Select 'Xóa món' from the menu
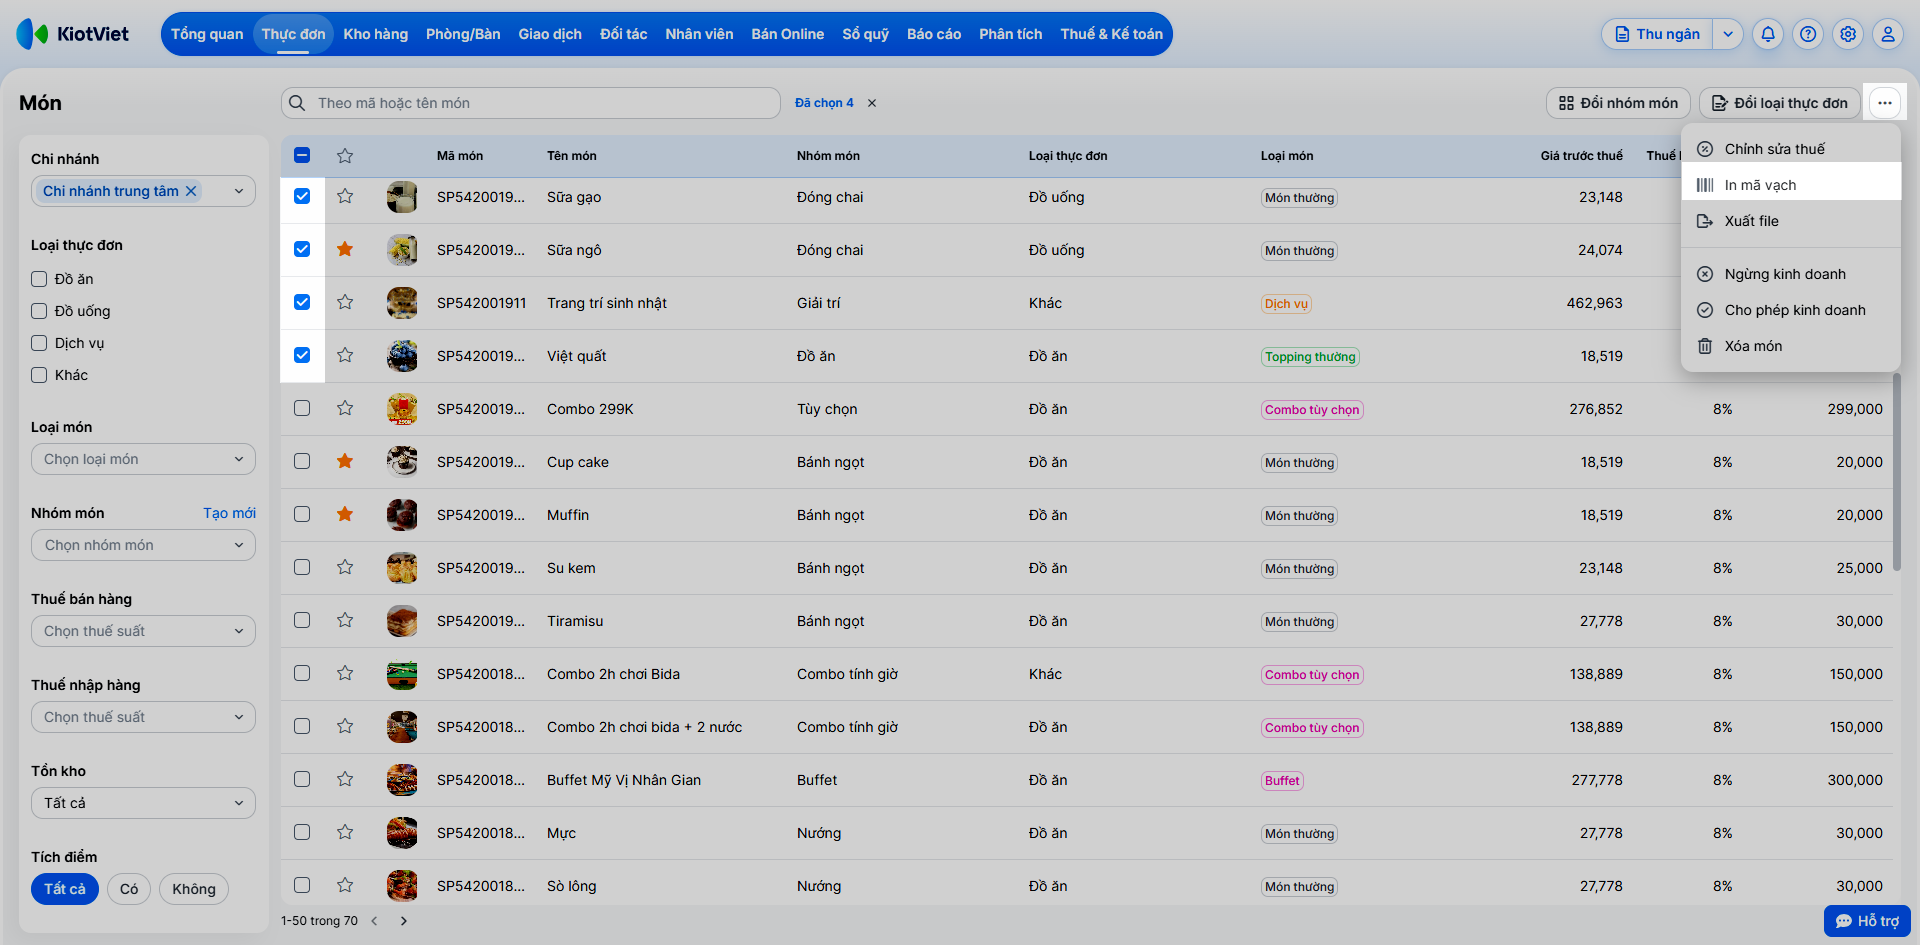The image size is (1920, 945). click(1790, 346)
